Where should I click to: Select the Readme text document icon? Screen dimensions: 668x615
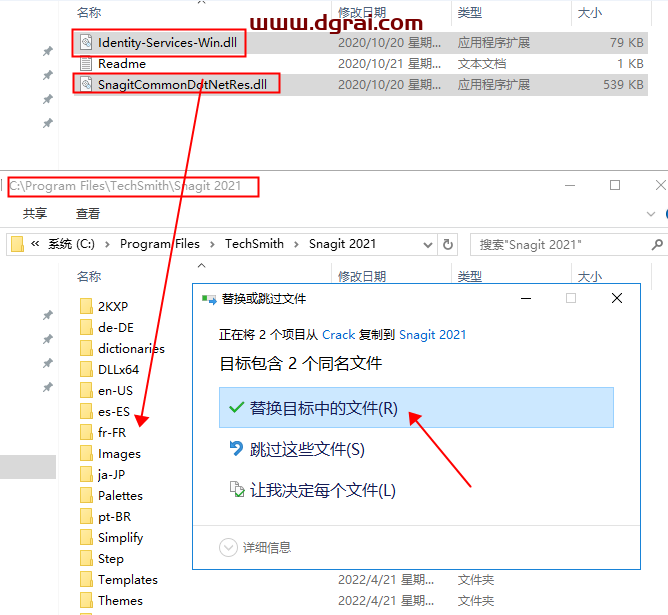(86, 63)
